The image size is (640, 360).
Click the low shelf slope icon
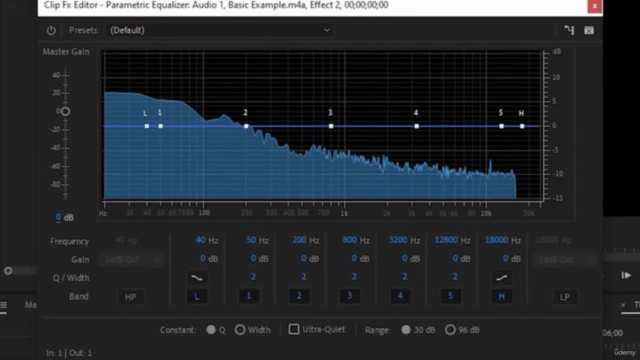click(197, 278)
